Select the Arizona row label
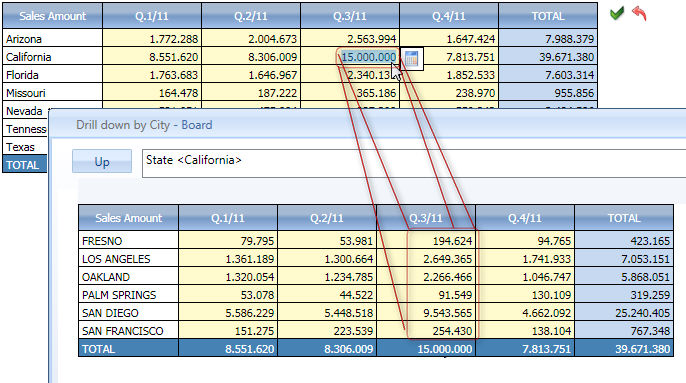686x383 pixels. coord(24,39)
